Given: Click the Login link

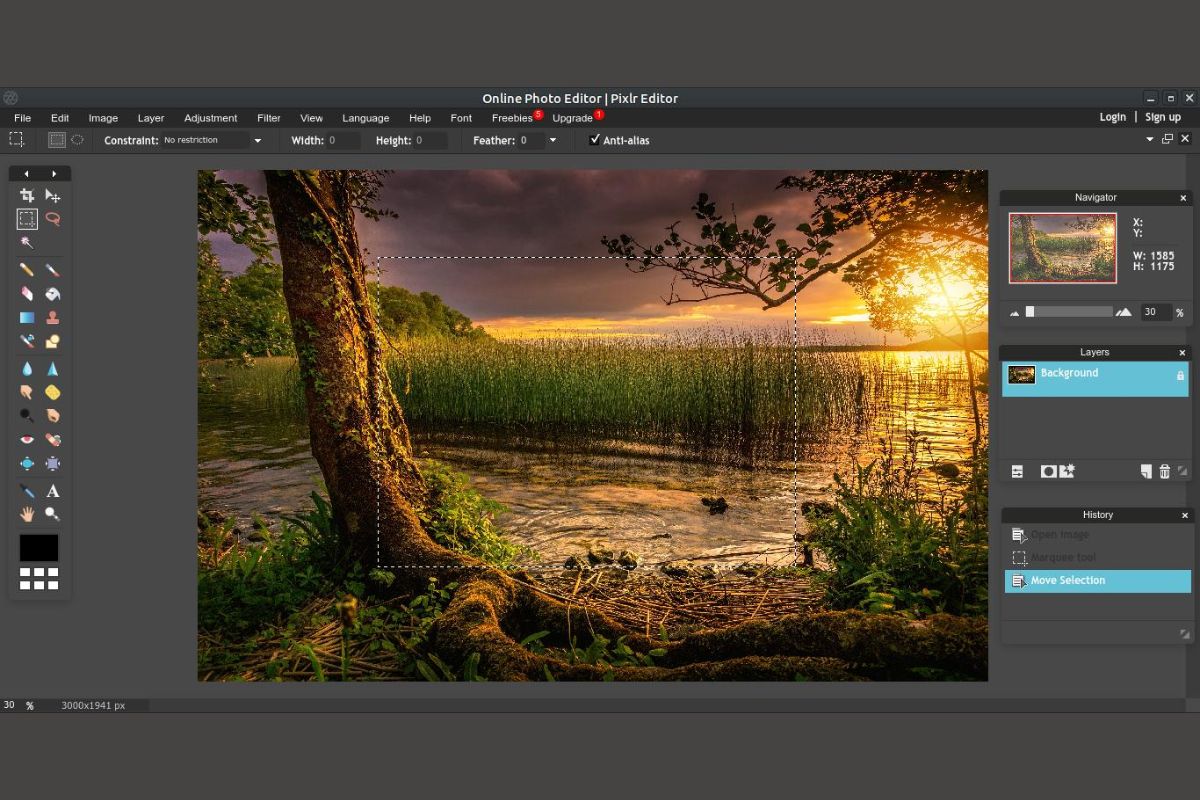Looking at the screenshot, I should (1112, 117).
